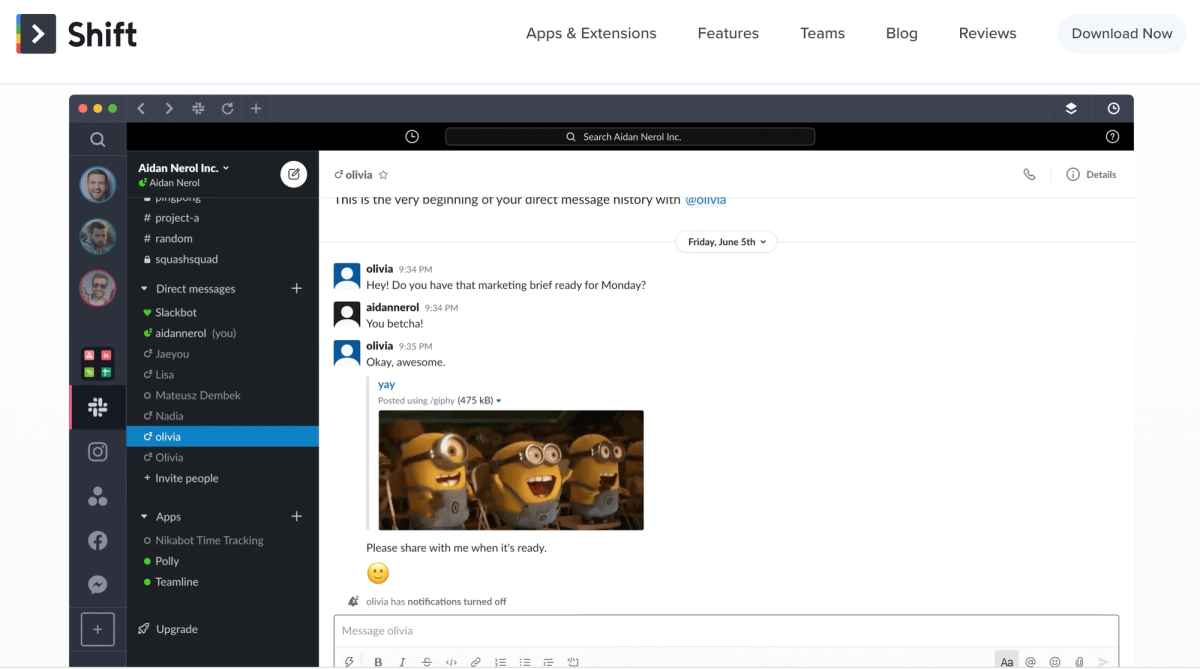
Task: Add a direct message with plus icon
Action: [296, 288]
